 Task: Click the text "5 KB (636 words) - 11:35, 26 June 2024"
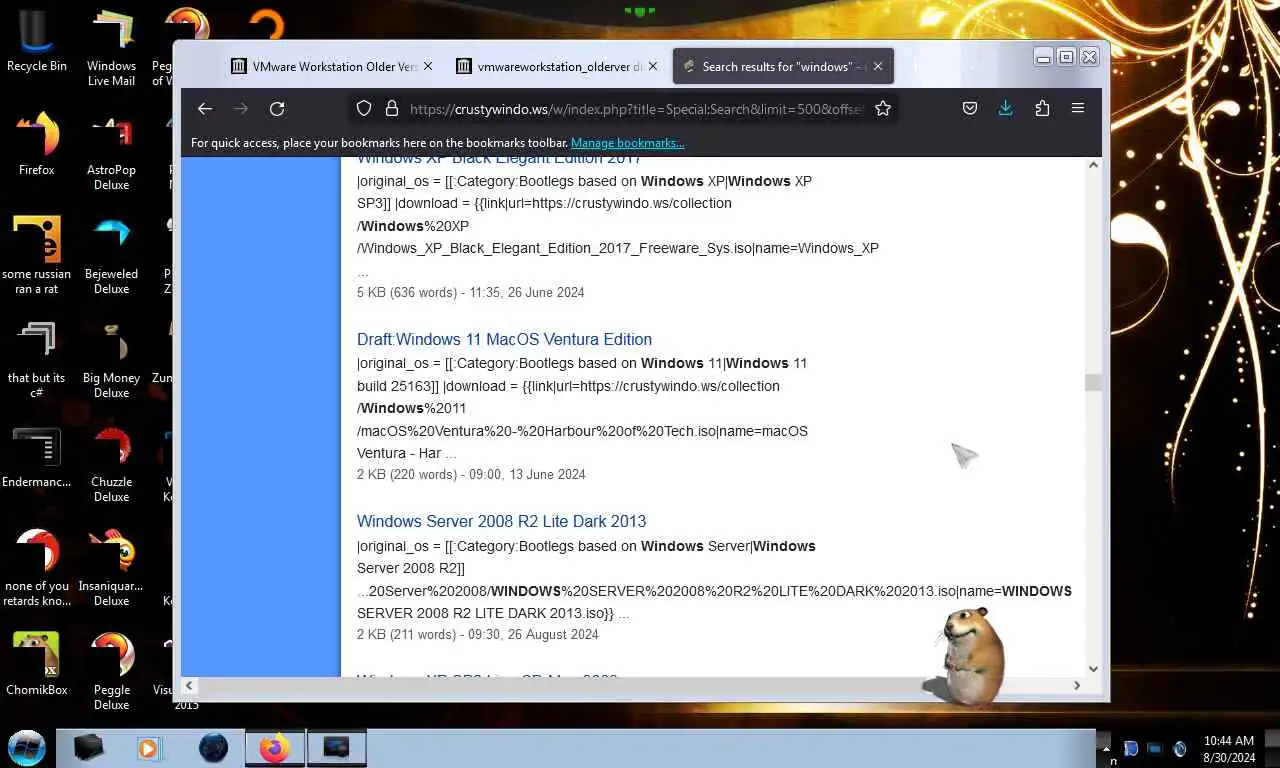pos(471,292)
